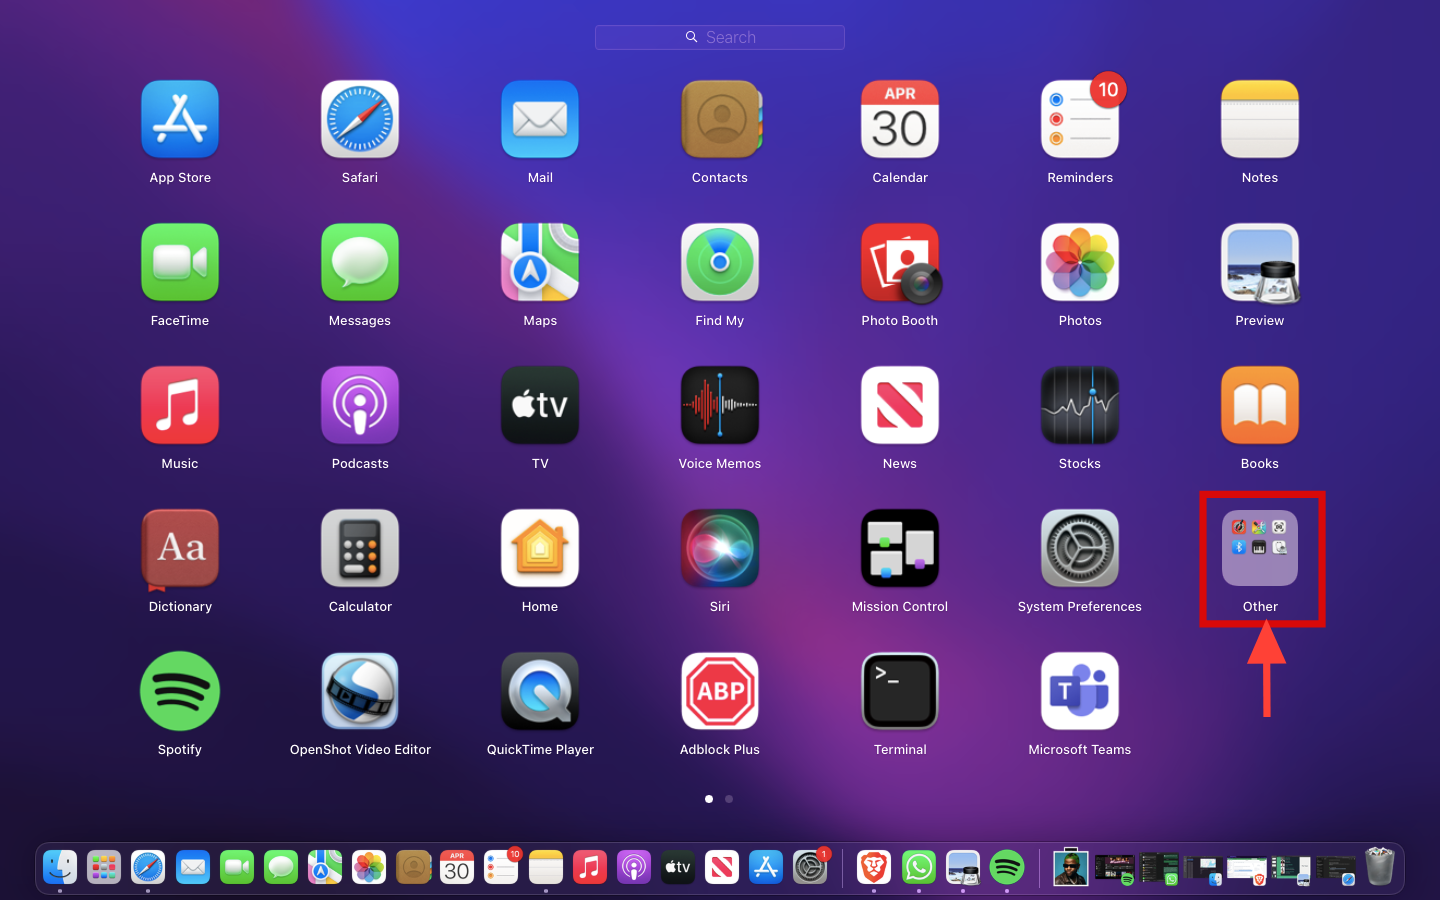This screenshot has height=900, width=1440.
Task: Click the Launchpad search field
Action: click(x=720, y=37)
